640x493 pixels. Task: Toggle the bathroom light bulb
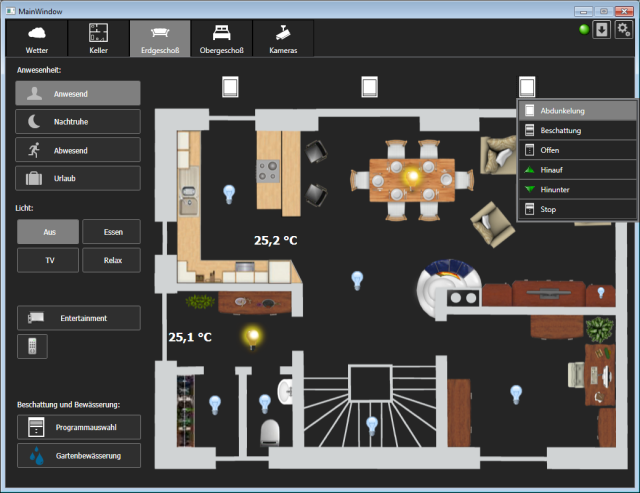pyautogui.click(x=265, y=403)
